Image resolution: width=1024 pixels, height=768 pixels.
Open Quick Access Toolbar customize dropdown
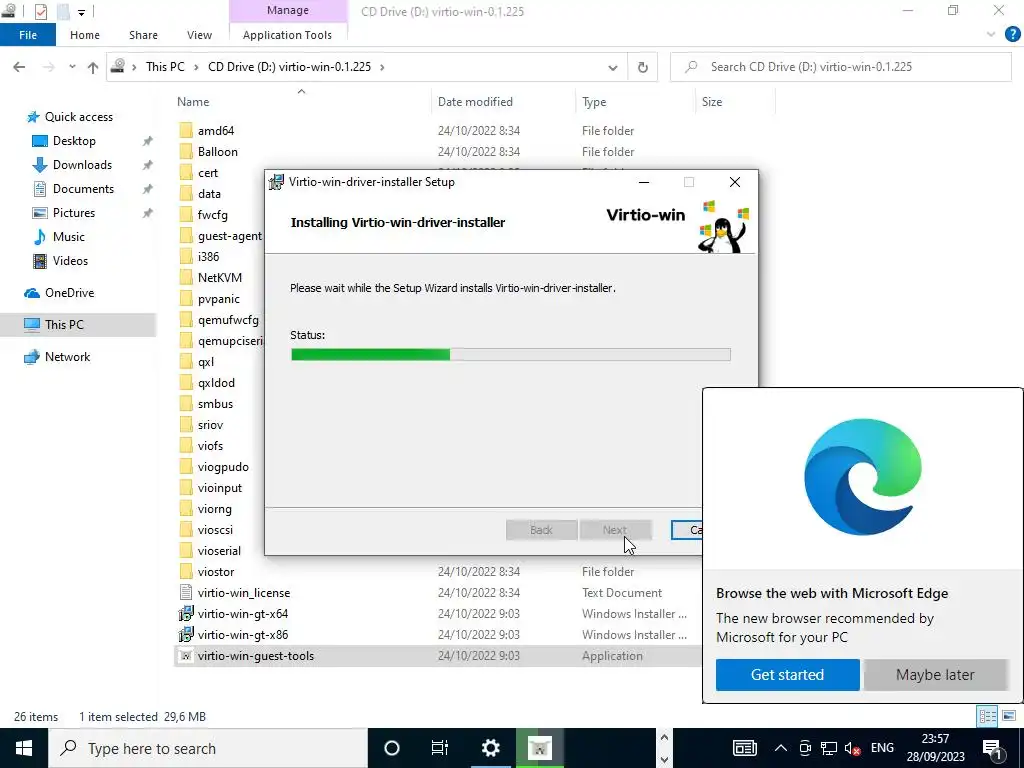coord(81,12)
